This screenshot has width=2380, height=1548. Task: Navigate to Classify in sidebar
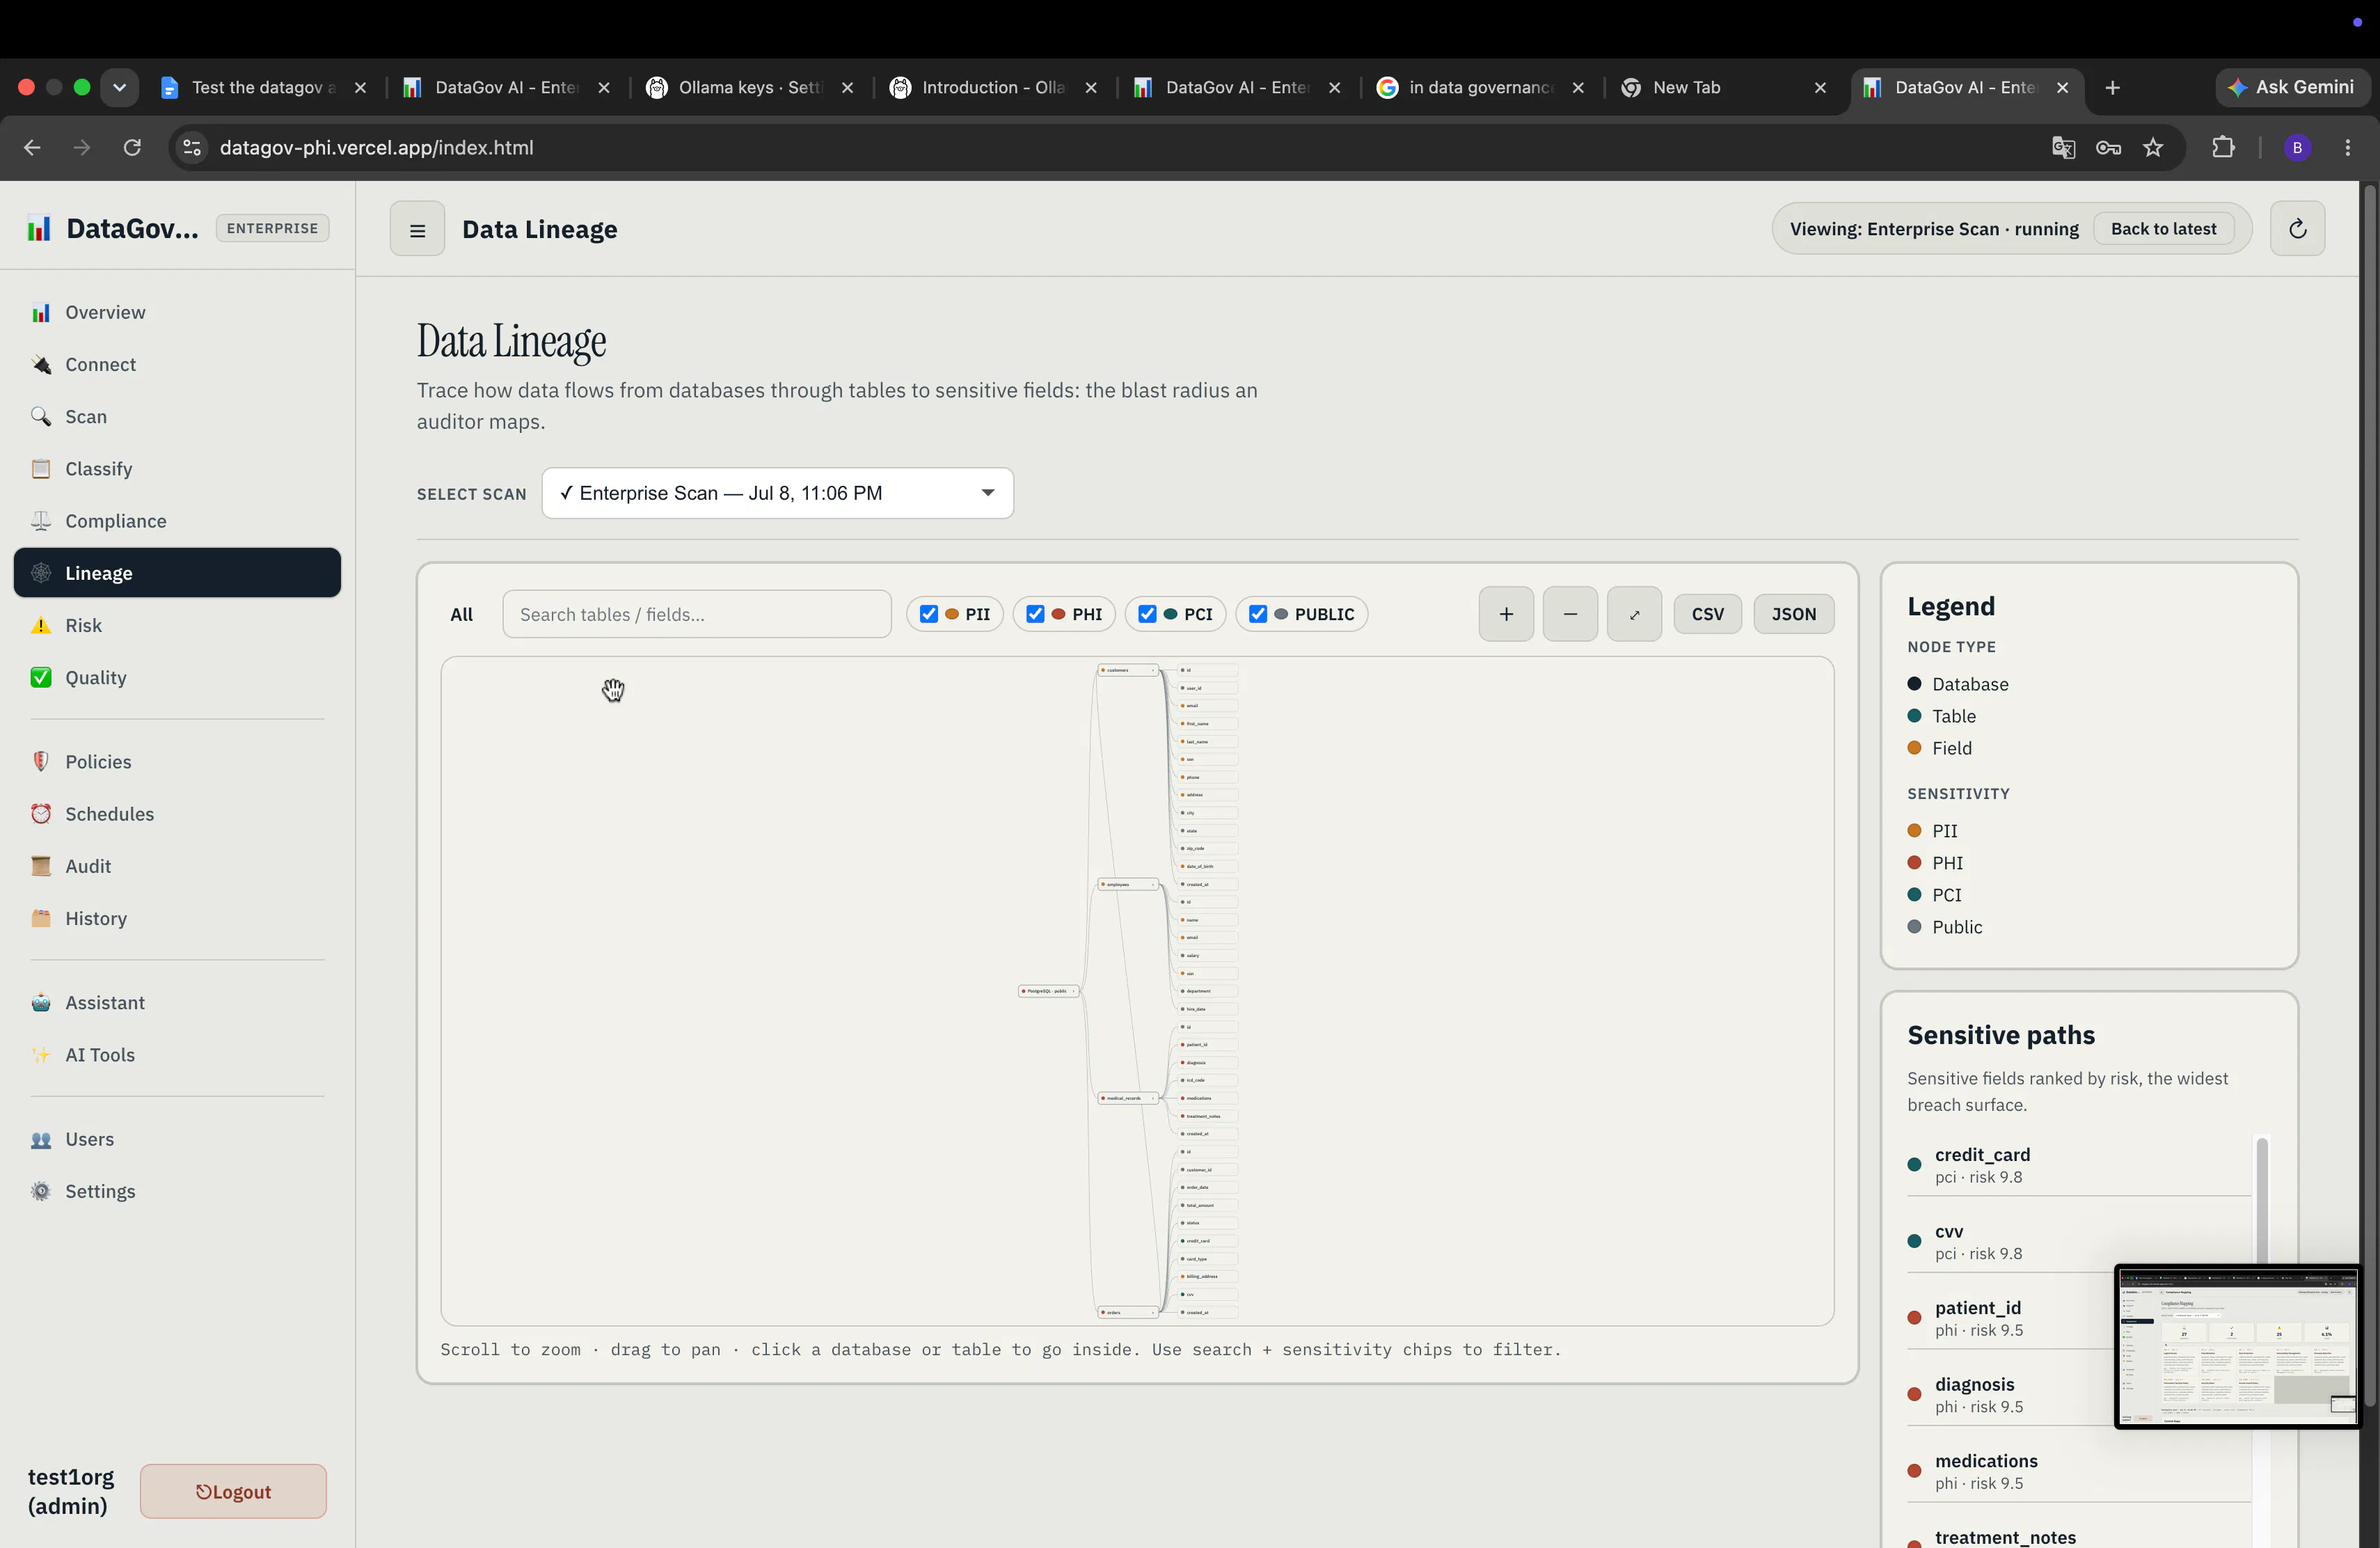pos(177,468)
